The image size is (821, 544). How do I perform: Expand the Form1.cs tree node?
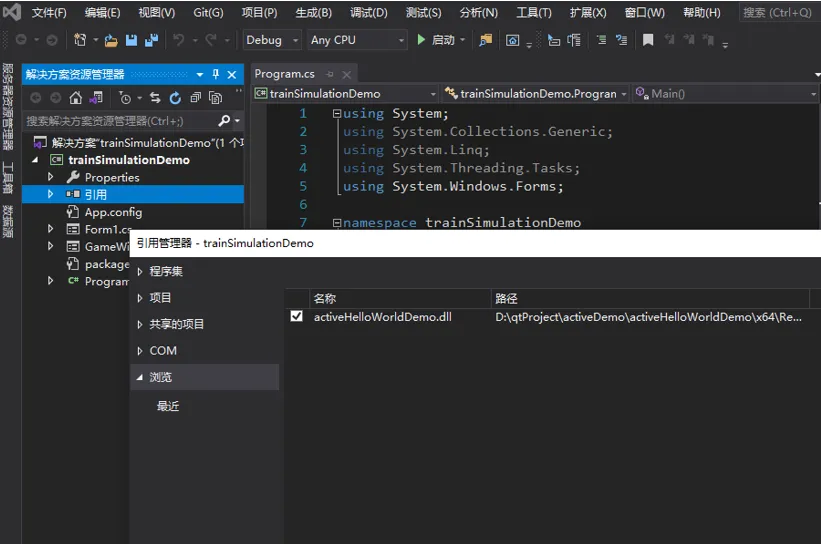[x=51, y=229]
